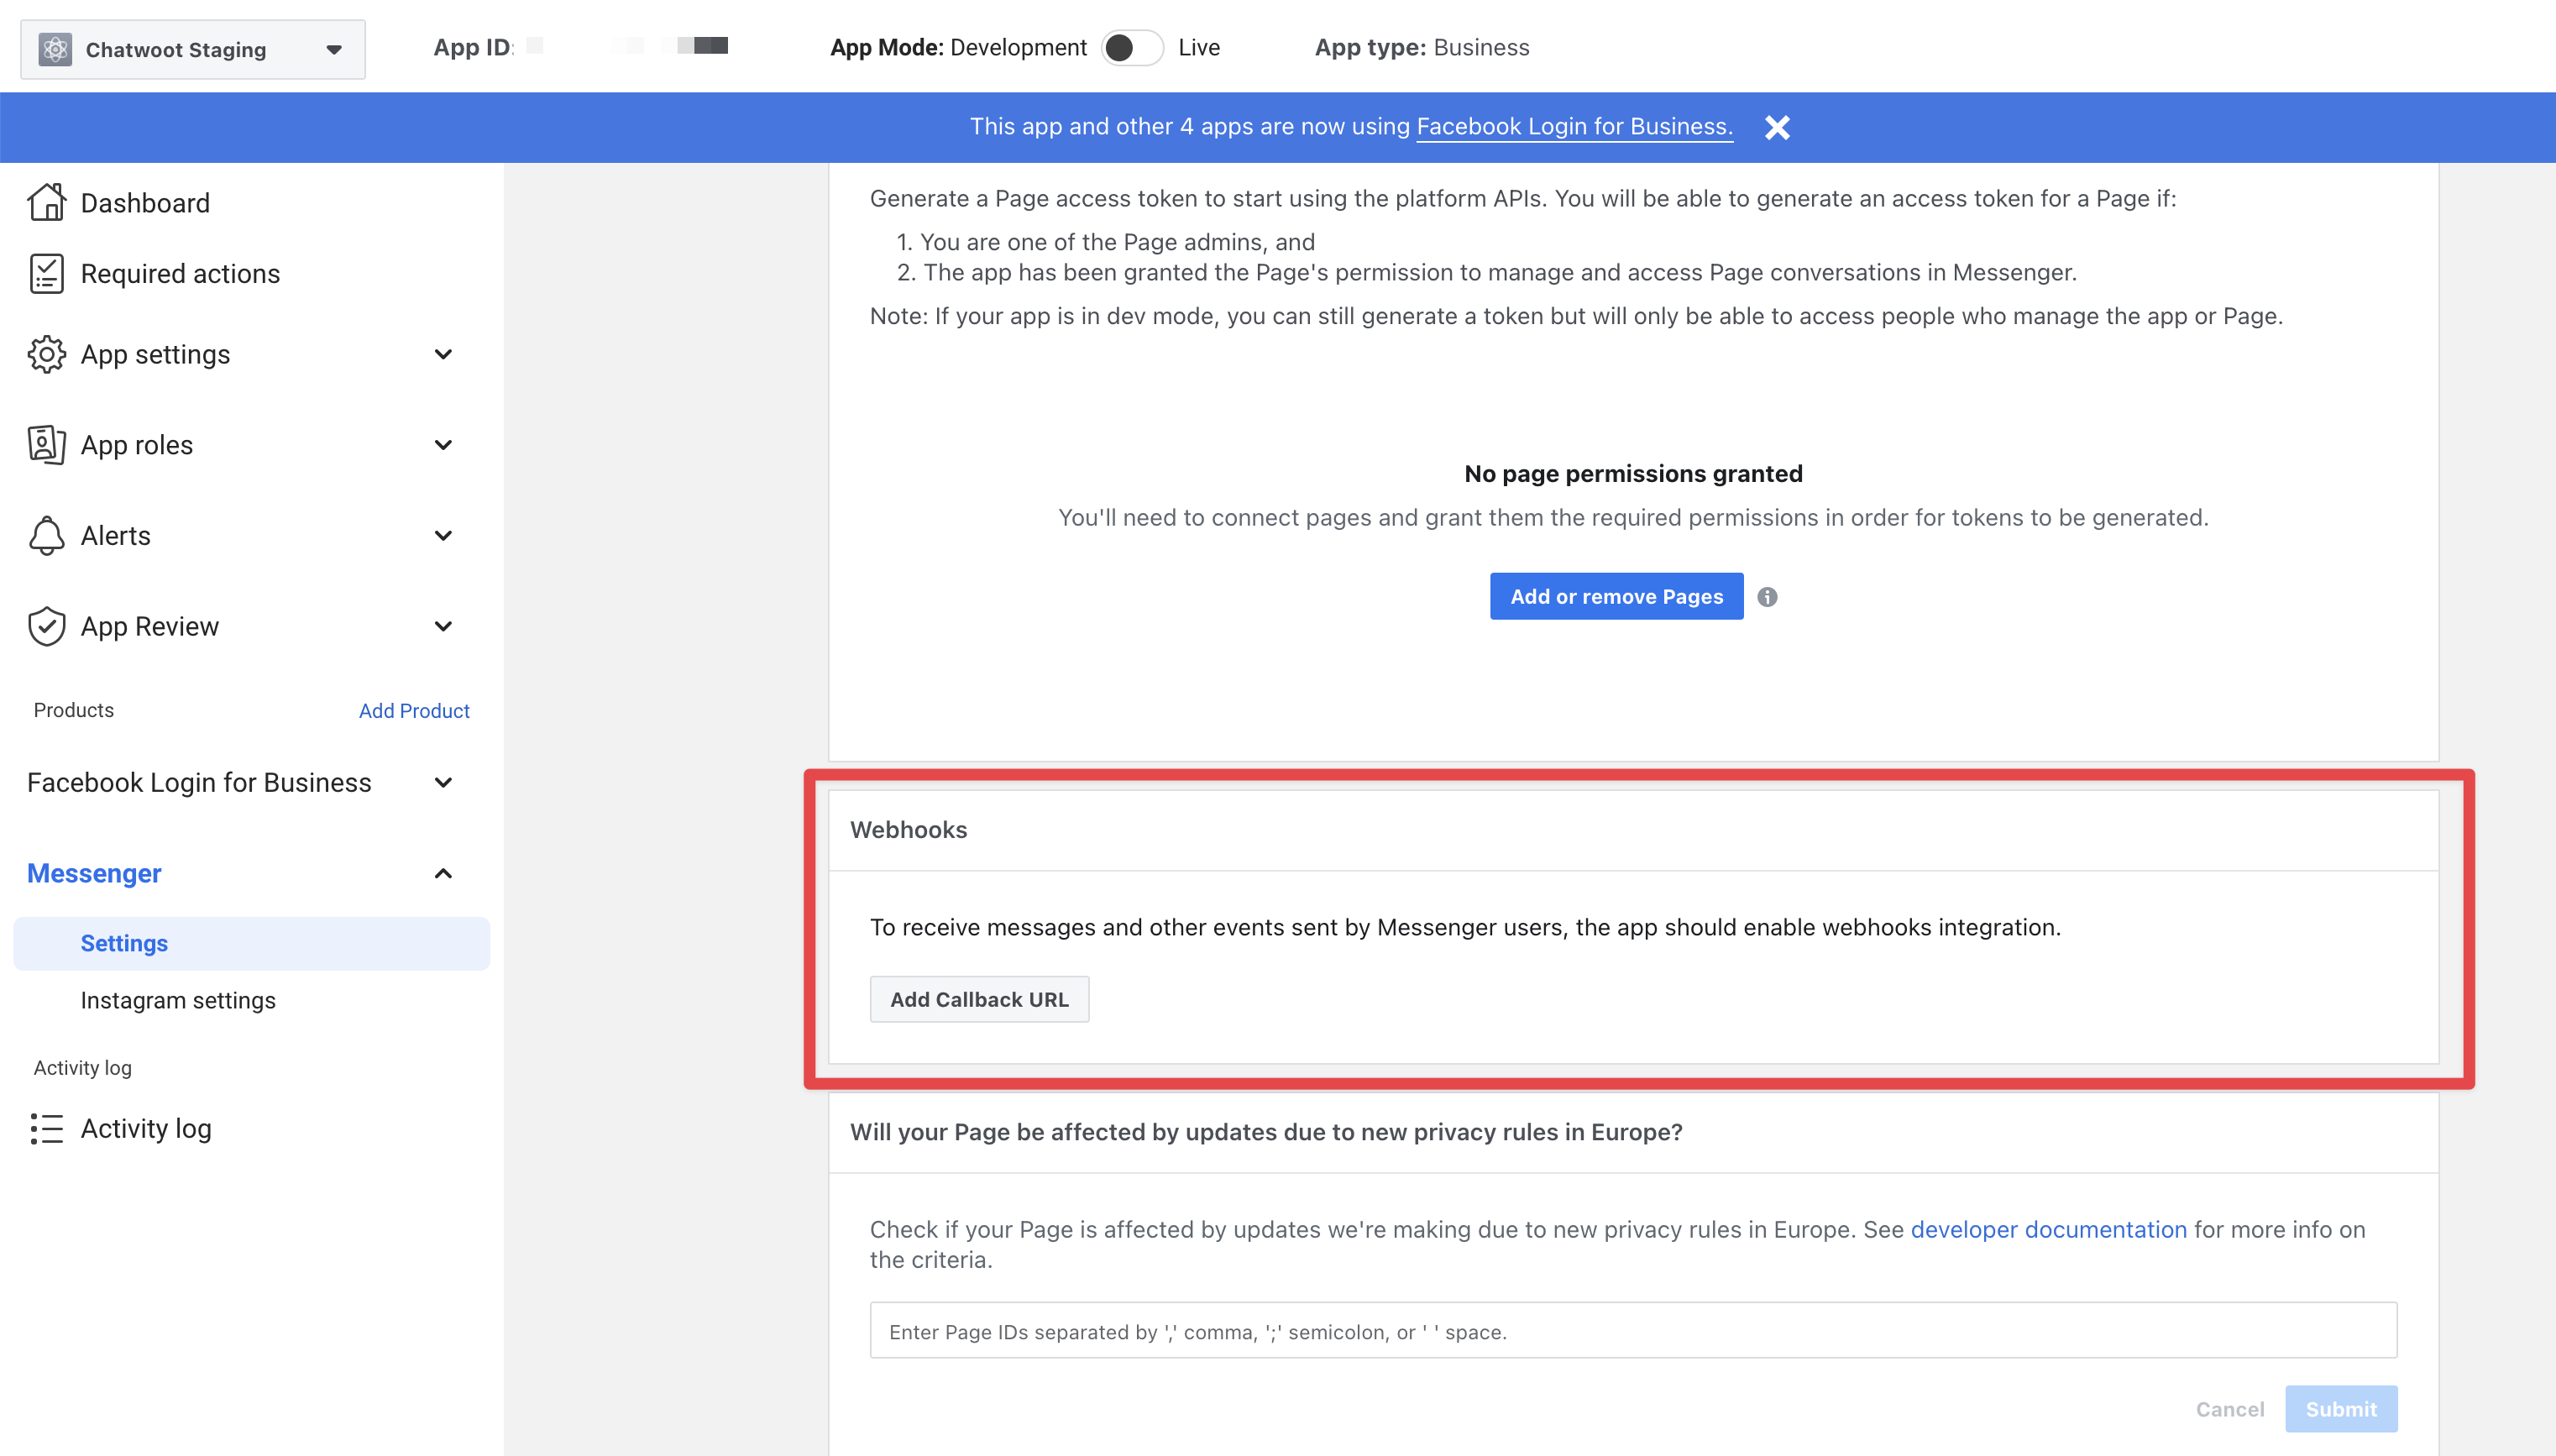Click the Chatwoot Staging app icon
The image size is (2556, 1456).
55,49
